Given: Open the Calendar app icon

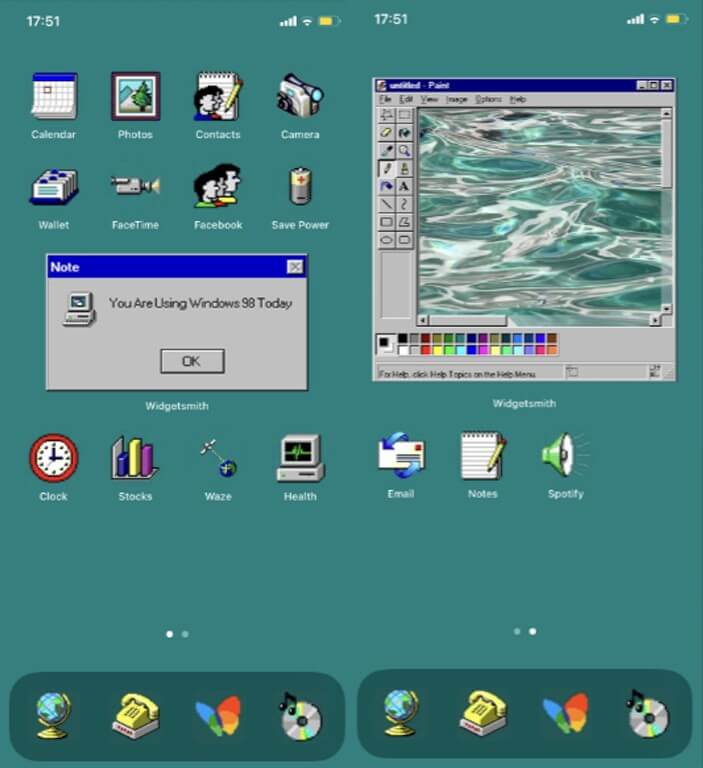Looking at the screenshot, I should 53,97.
